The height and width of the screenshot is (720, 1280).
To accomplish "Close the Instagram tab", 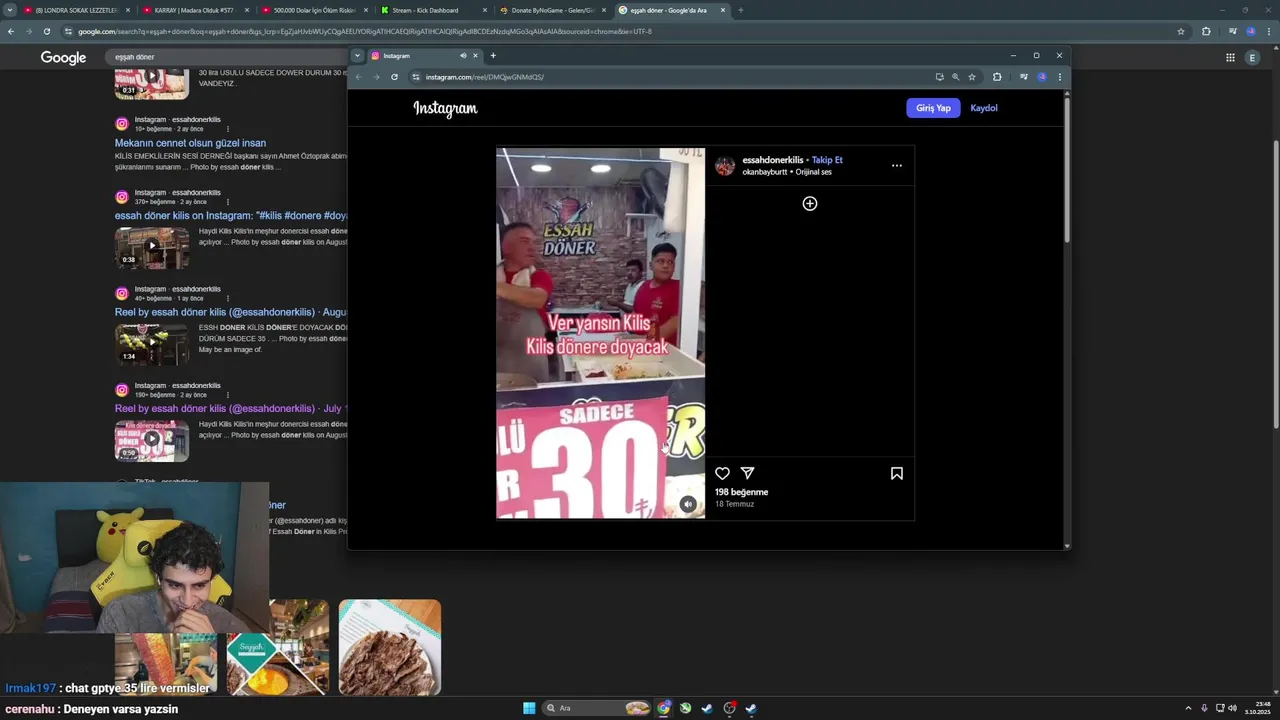I will (x=475, y=56).
